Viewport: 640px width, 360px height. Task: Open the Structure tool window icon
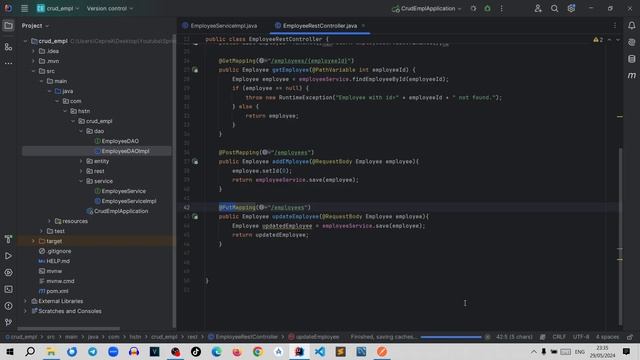pyautogui.click(x=8, y=47)
